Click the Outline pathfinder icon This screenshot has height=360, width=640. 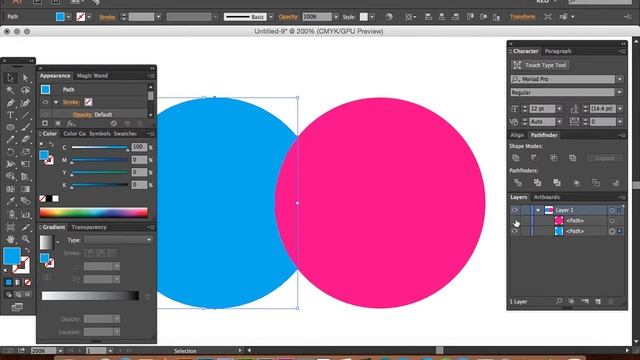pos(596,183)
